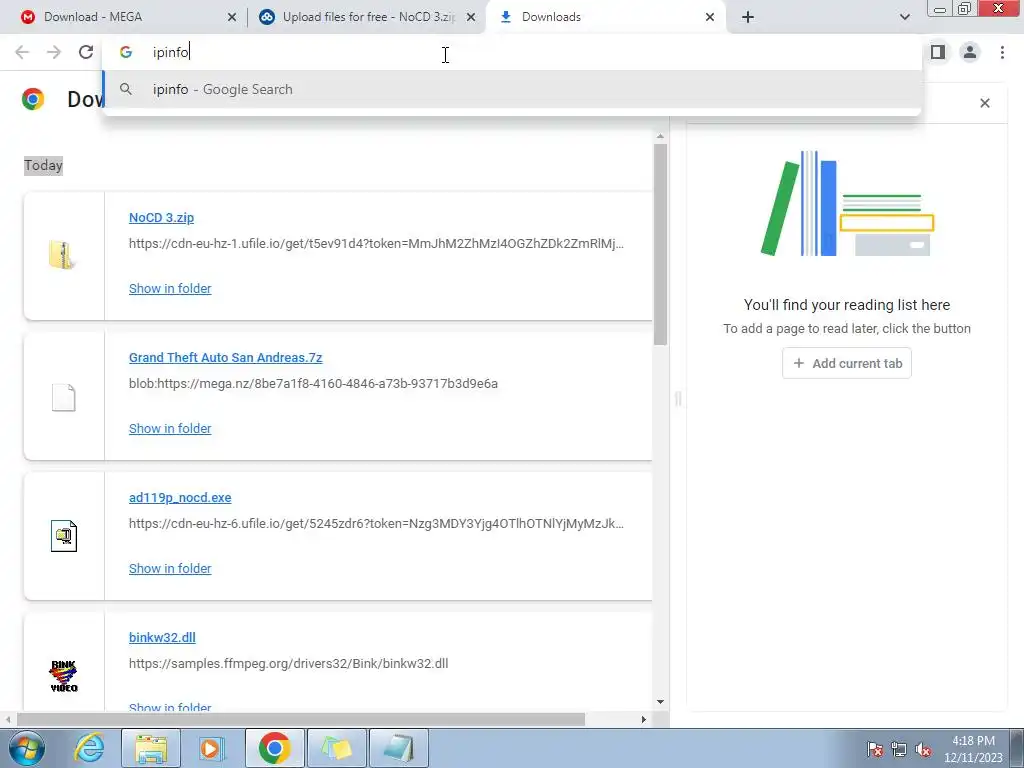Click the ufile.io source URL for NoCD 3.zip
Image resolution: width=1024 pixels, height=768 pixels.
[x=376, y=244]
